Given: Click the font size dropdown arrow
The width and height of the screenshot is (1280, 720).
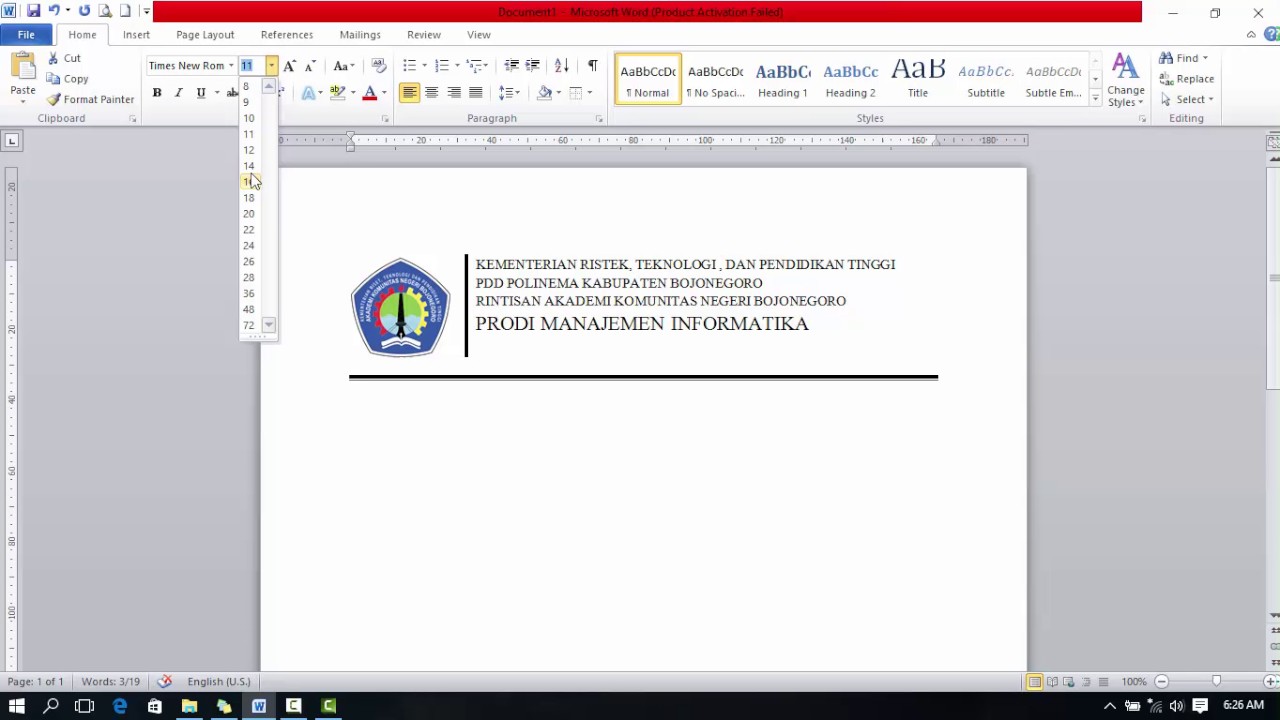Looking at the screenshot, I should coord(271,66).
